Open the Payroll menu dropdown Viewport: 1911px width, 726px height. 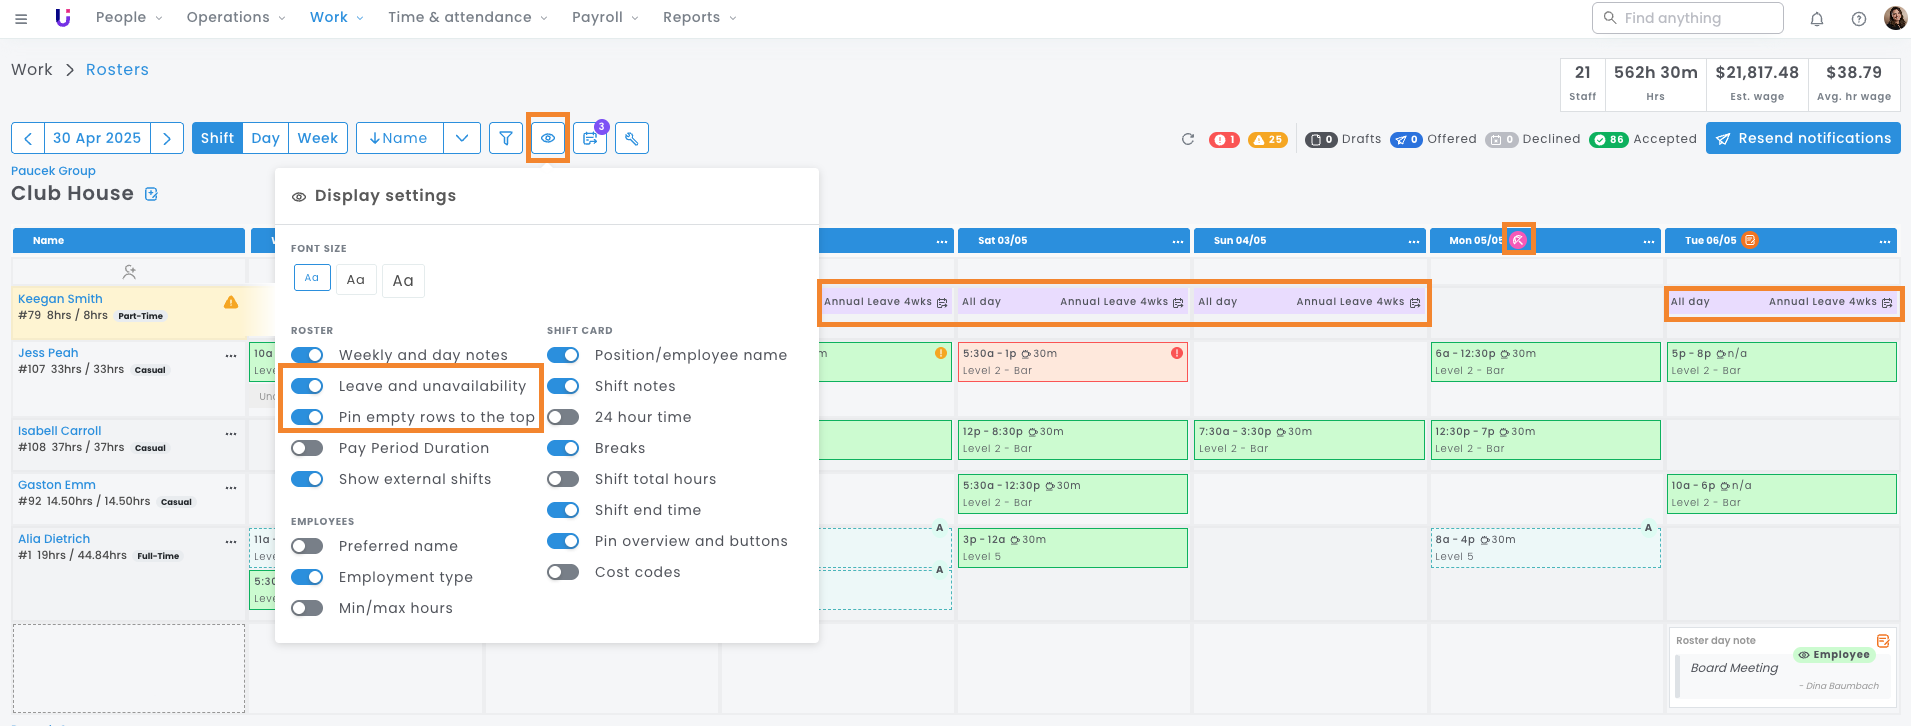(x=604, y=17)
